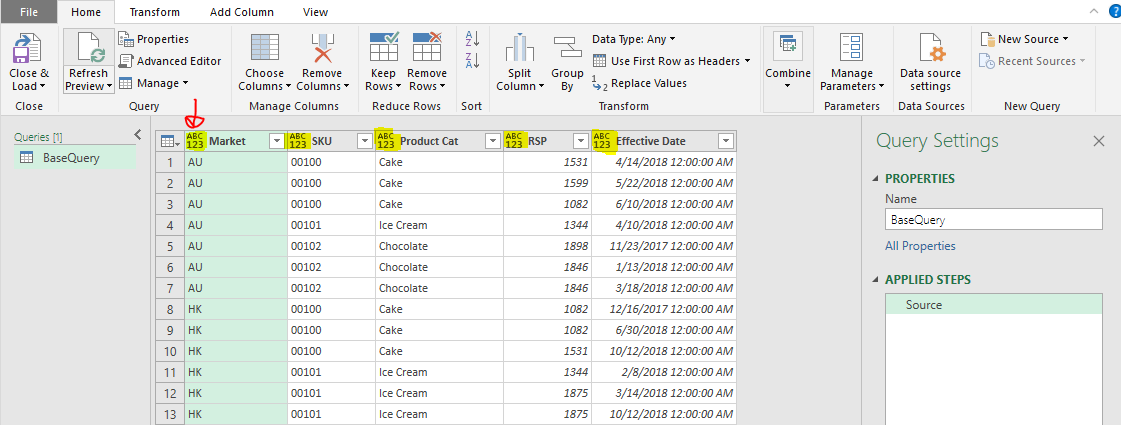Viewport: 1121px width, 425px height.
Task: Open the Market column filter dropdown
Action: point(277,141)
